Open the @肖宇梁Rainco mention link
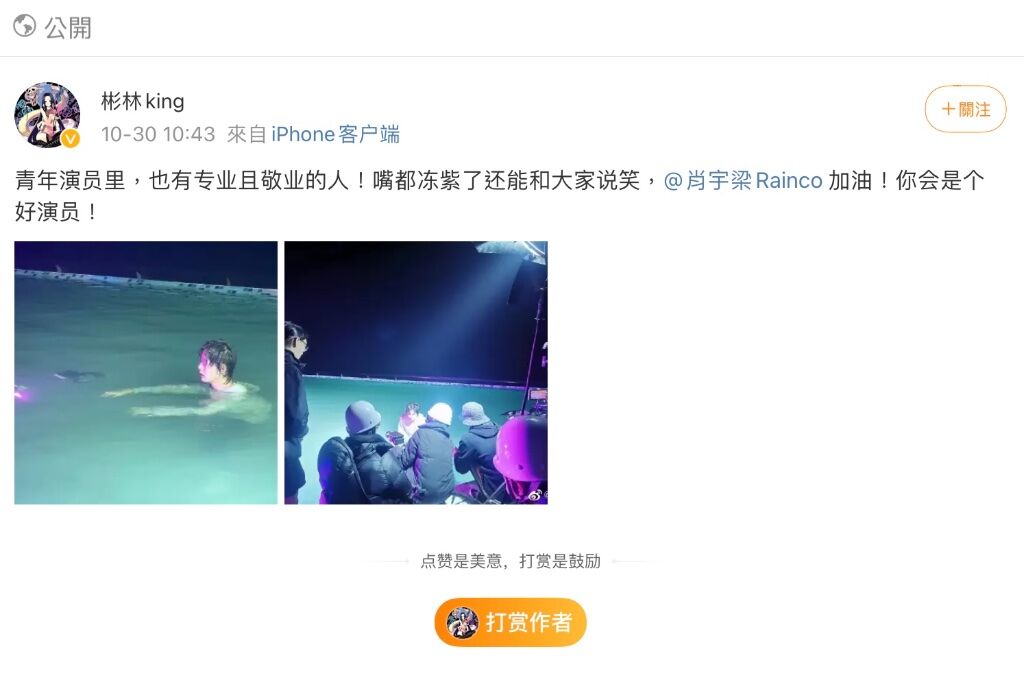 [743, 180]
